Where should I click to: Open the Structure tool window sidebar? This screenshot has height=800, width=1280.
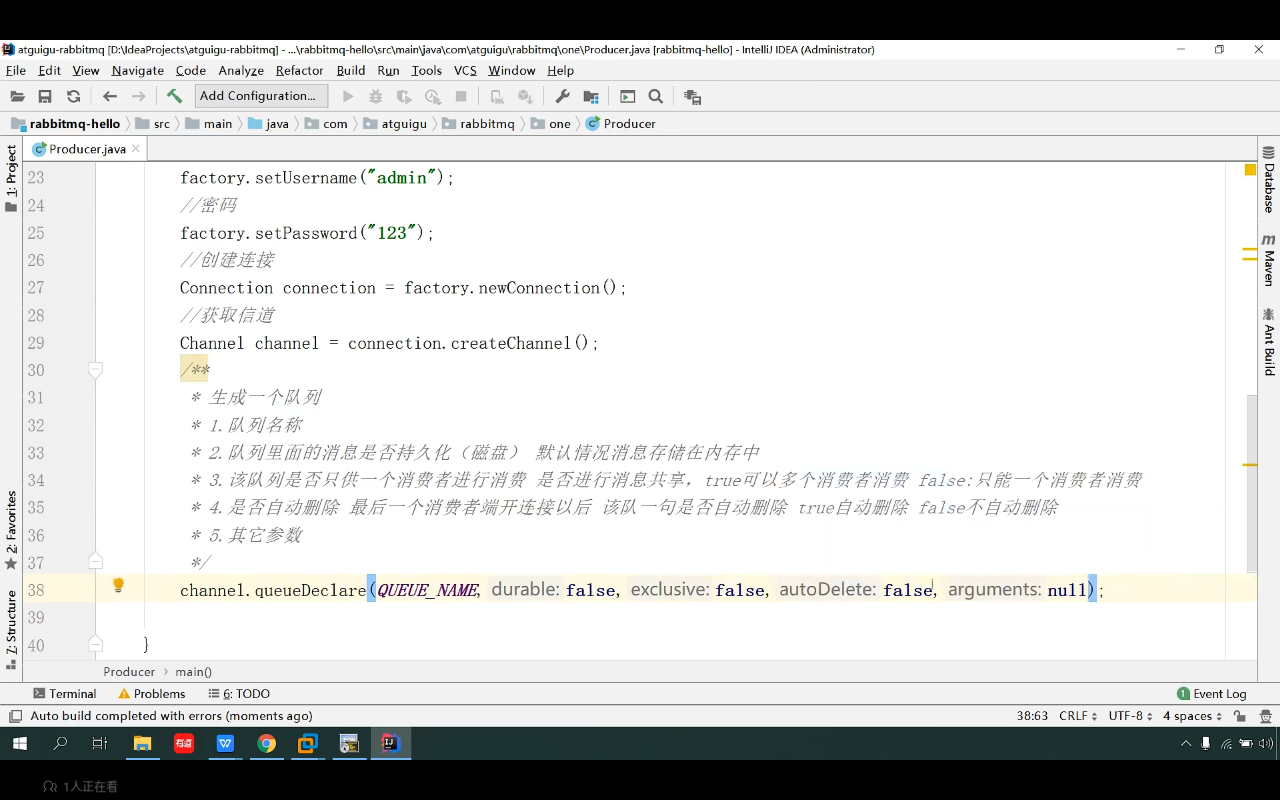point(11,630)
